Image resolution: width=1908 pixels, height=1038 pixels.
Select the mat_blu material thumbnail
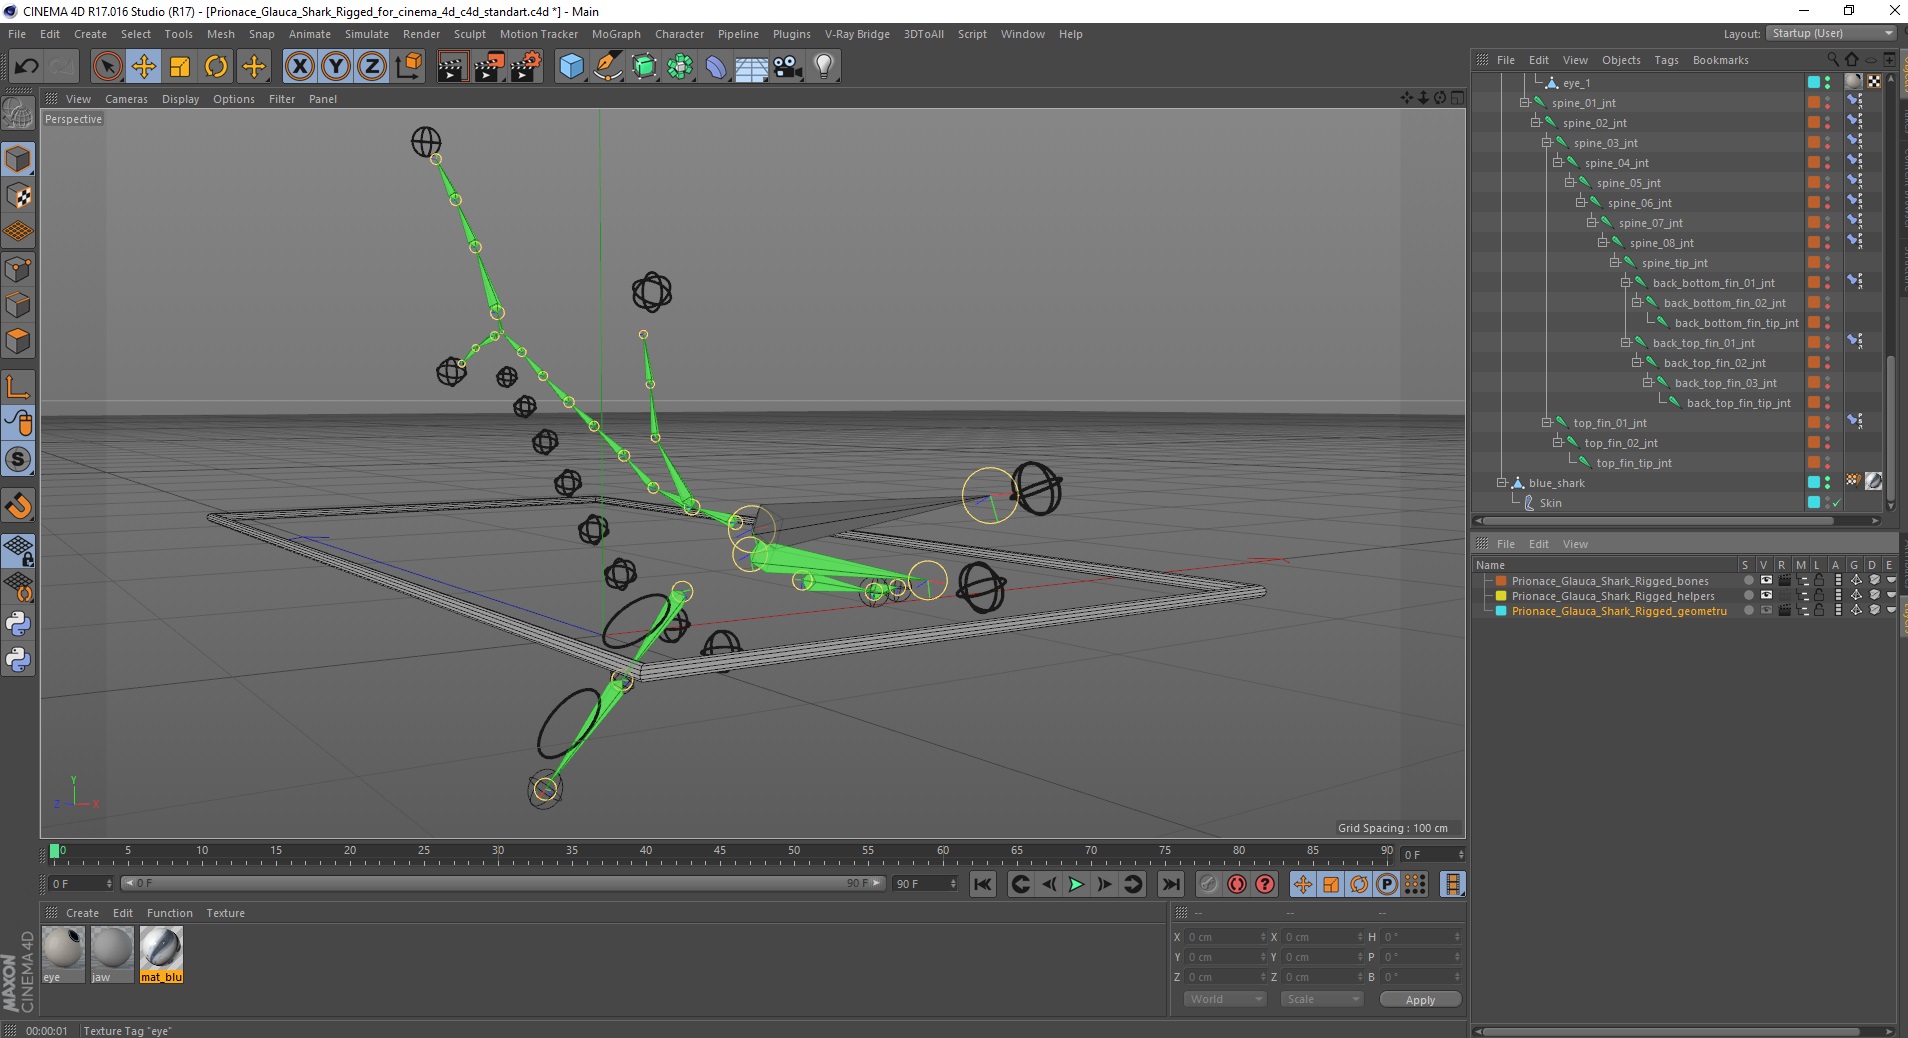click(161, 954)
